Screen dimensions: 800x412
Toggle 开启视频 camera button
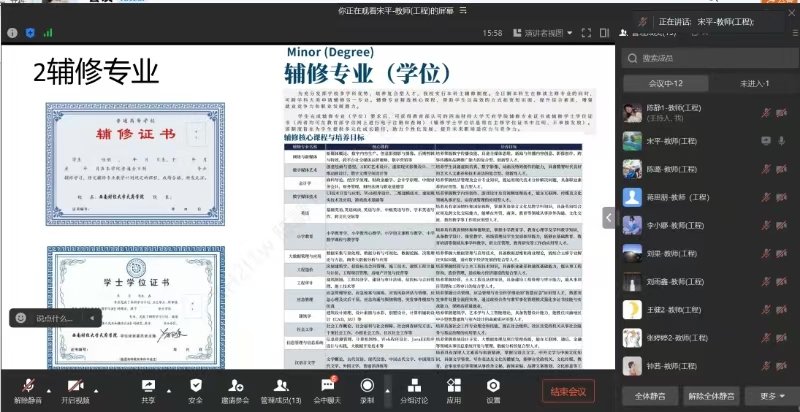[74, 385]
